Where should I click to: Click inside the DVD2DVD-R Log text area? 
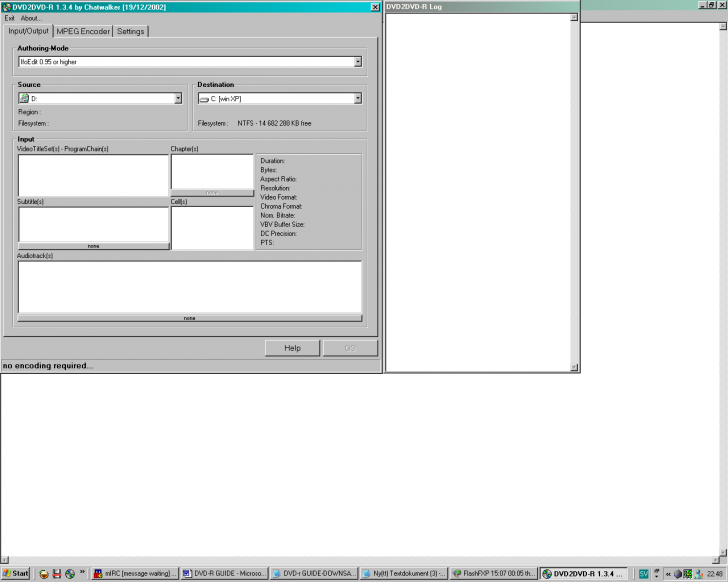coord(478,192)
